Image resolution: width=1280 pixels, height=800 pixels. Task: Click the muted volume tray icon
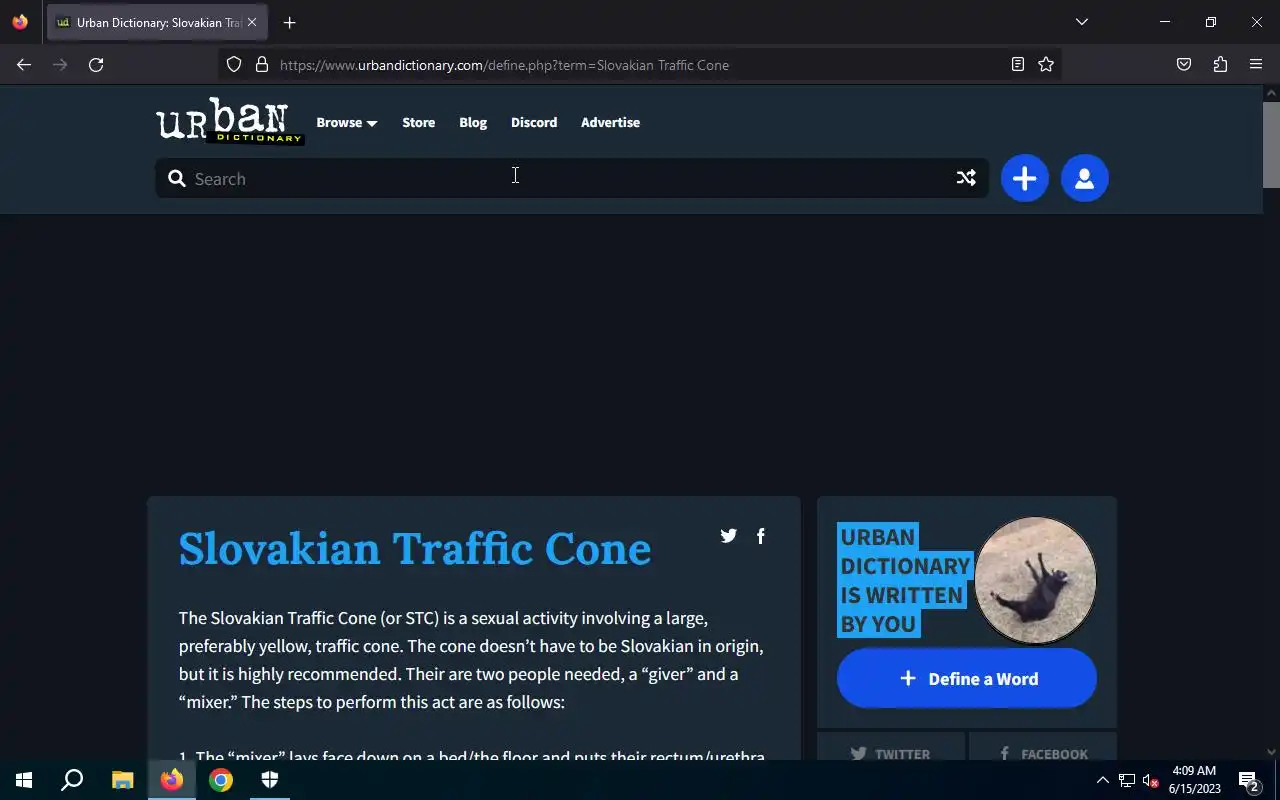(x=1150, y=780)
